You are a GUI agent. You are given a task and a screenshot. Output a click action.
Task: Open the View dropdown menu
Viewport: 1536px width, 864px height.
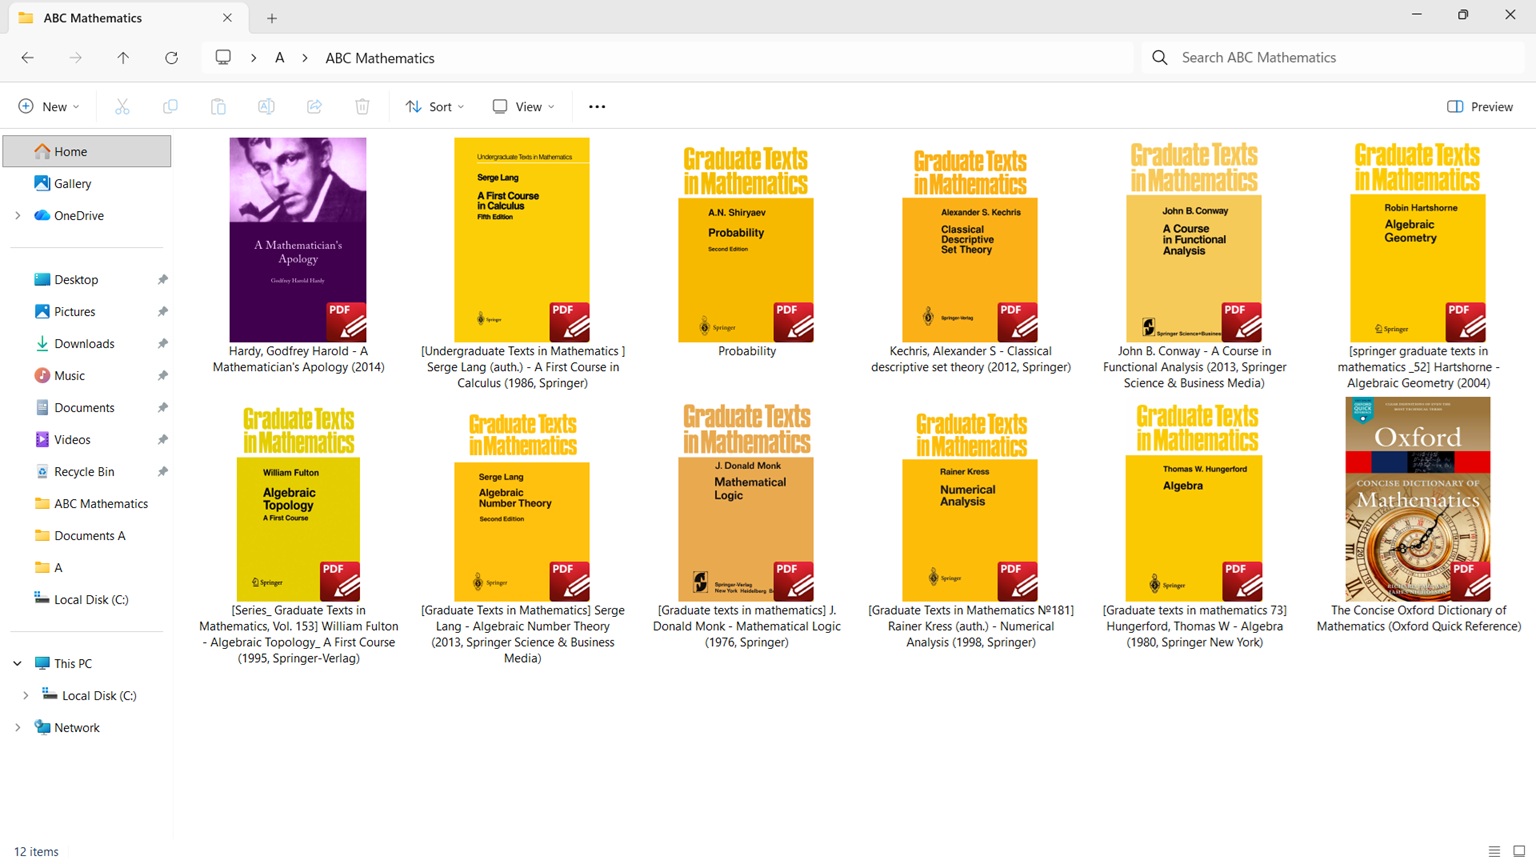point(523,107)
